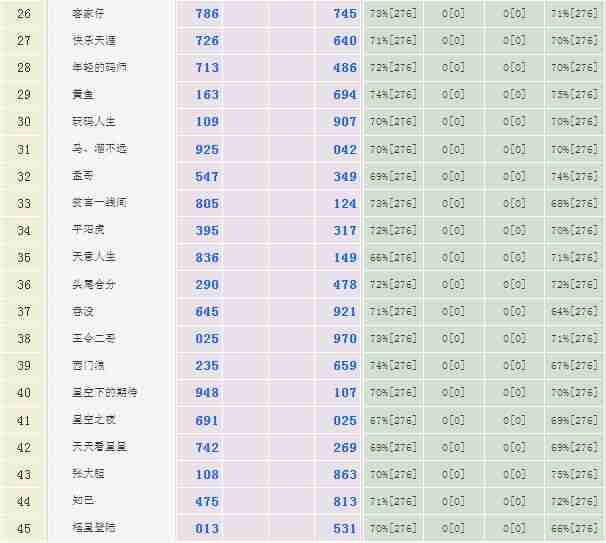The width and height of the screenshot is (606, 543).
Task: Click the 64%[276] value in row 37
Action: [x=574, y=312]
